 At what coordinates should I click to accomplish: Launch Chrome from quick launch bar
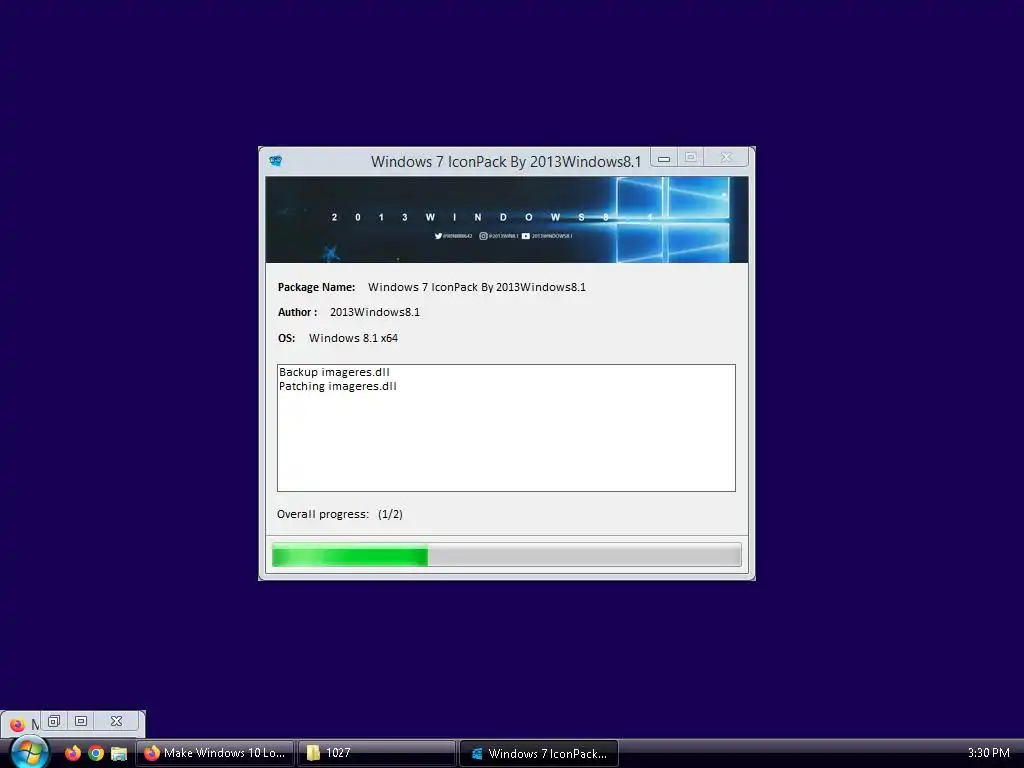click(x=96, y=753)
